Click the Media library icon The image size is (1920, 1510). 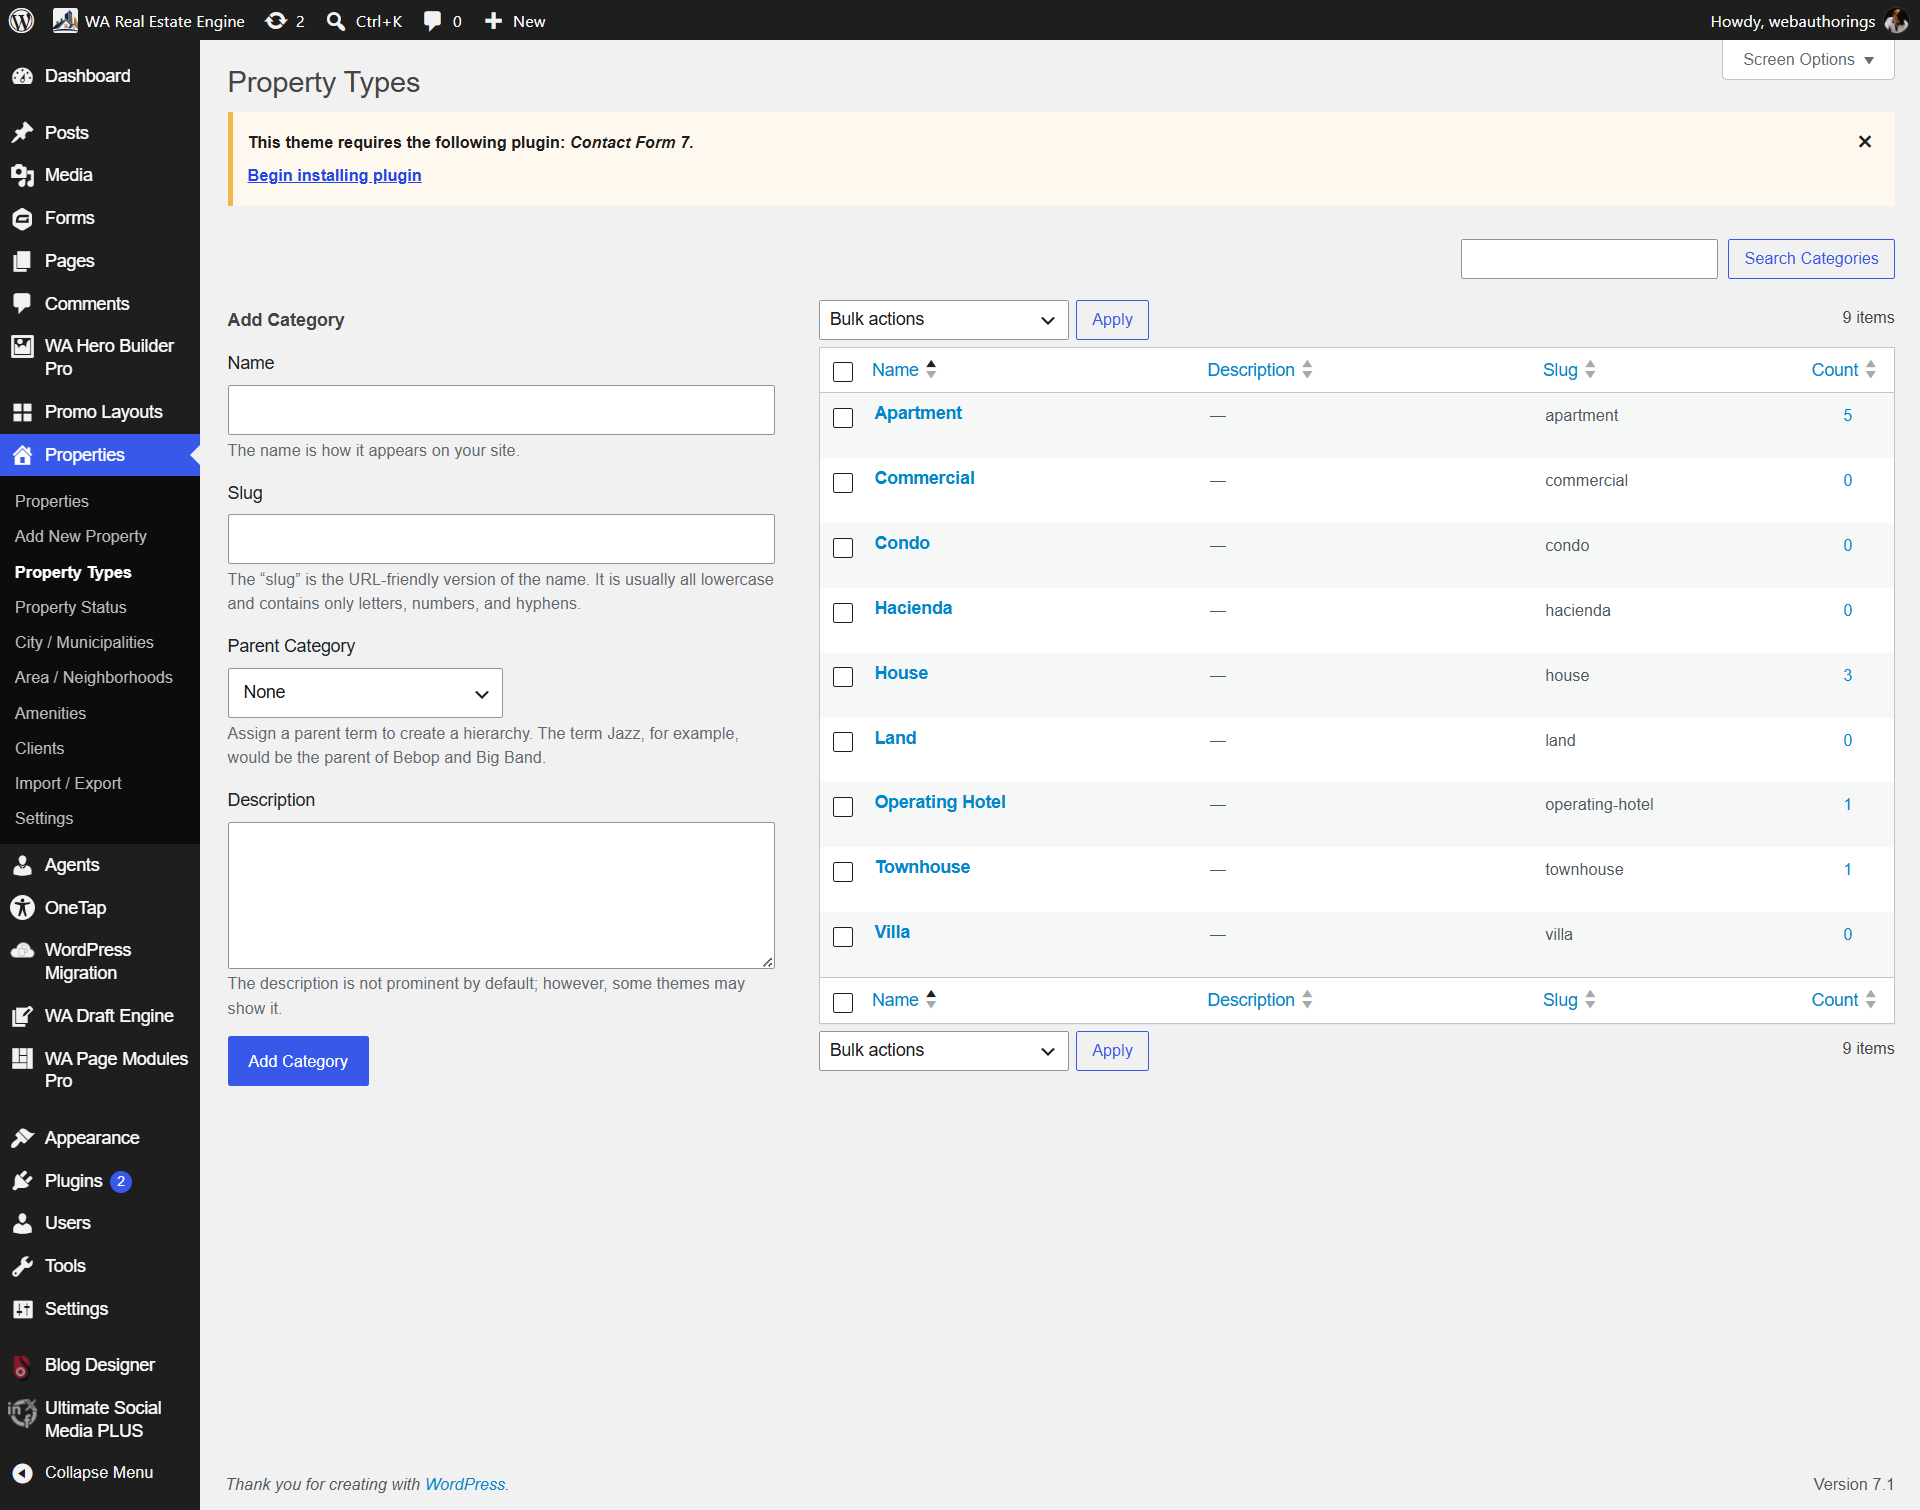click(22, 175)
